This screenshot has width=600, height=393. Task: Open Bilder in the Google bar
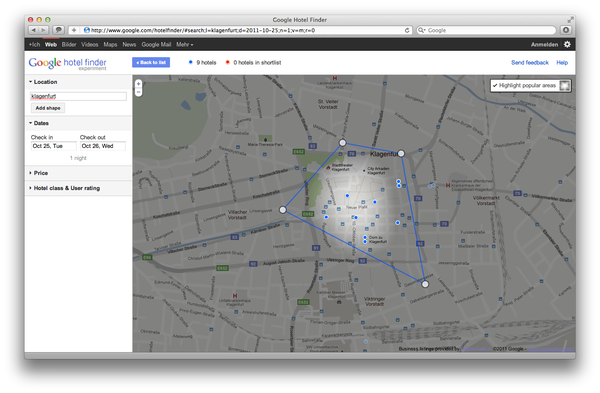click(69, 44)
